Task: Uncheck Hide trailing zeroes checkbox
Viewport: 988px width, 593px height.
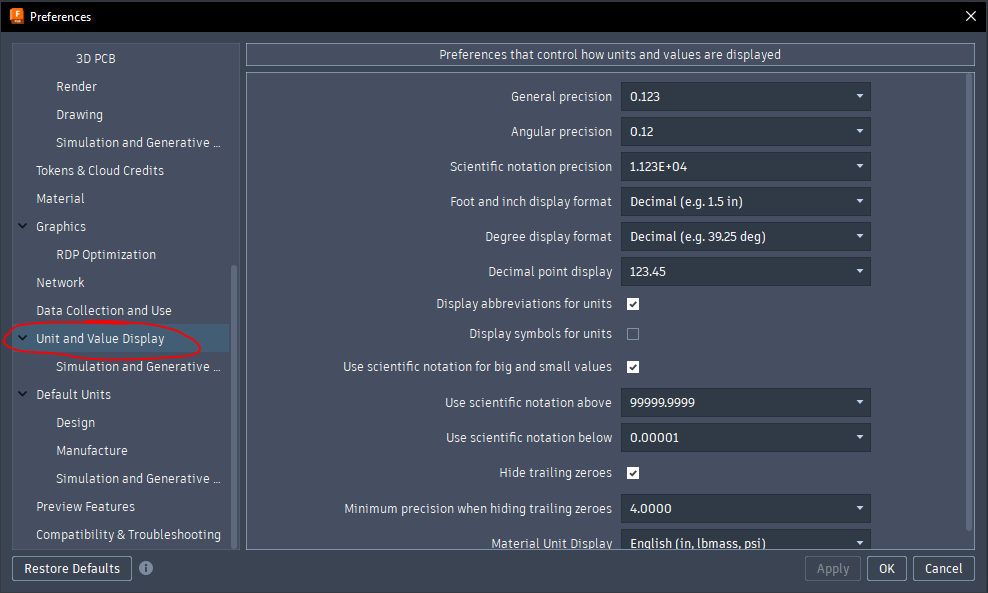Action: [633, 473]
